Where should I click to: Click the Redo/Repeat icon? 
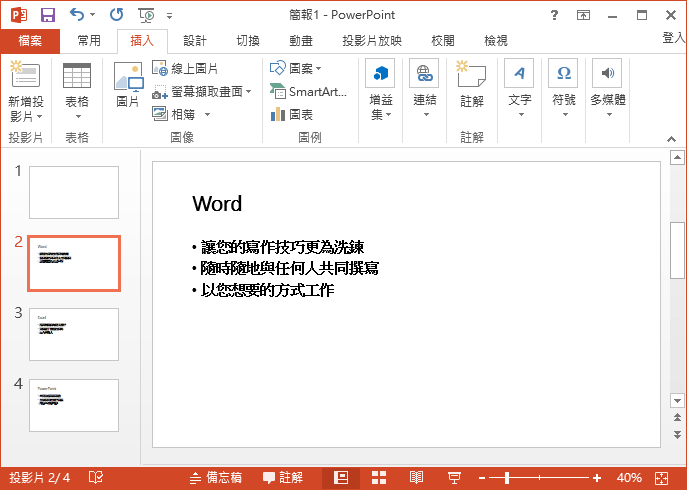click(x=117, y=15)
